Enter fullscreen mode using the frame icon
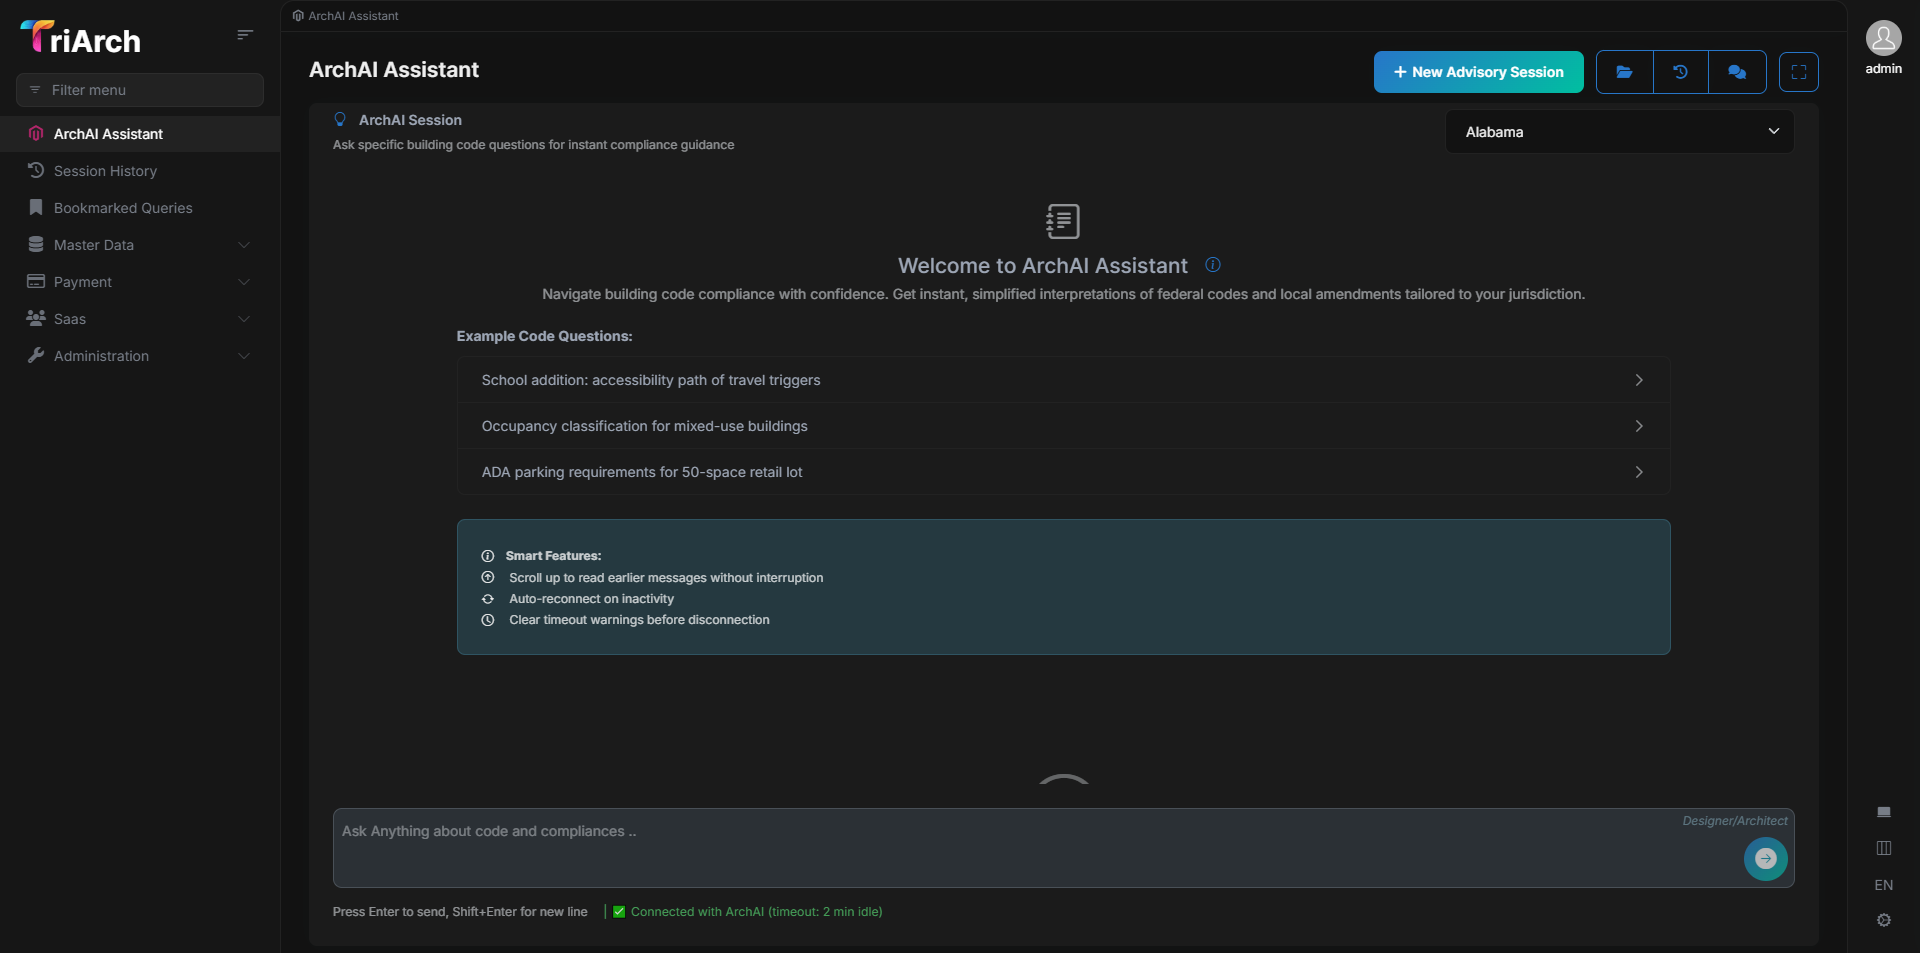The image size is (1920, 953). [1799, 71]
